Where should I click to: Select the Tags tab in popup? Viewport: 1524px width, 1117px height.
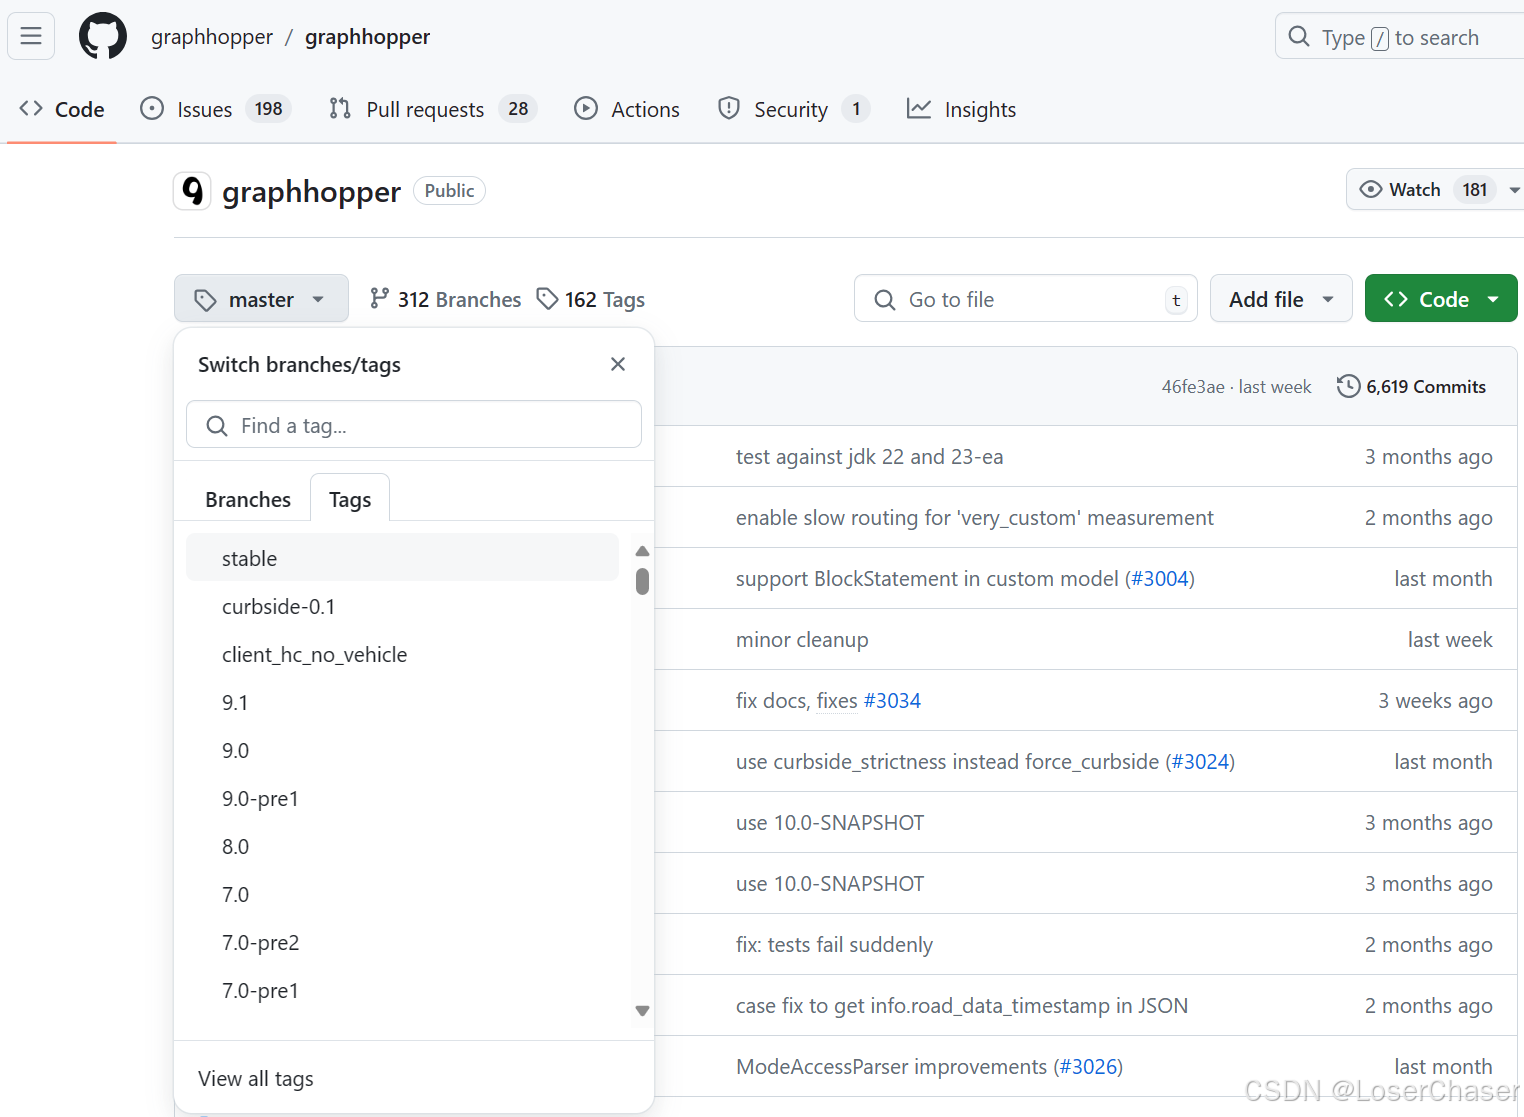click(x=350, y=499)
